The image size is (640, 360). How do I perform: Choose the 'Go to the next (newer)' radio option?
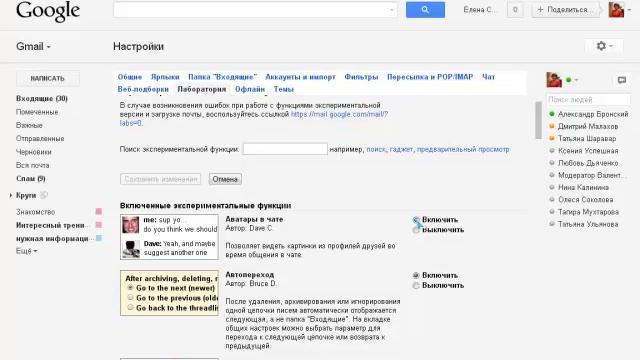pyautogui.click(x=131, y=288)
